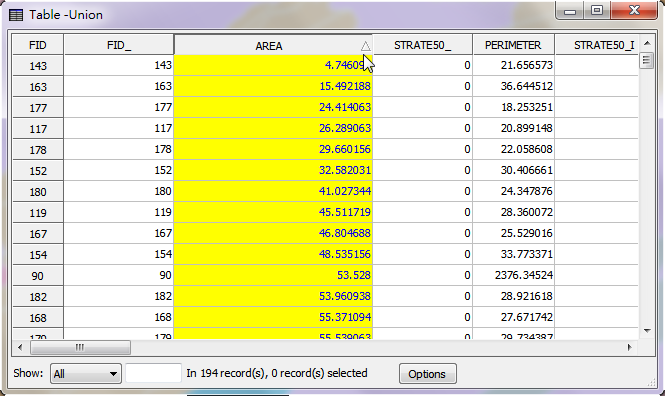
Task: Click vertical scrollbar down arrow
Action: pos(647,330)
